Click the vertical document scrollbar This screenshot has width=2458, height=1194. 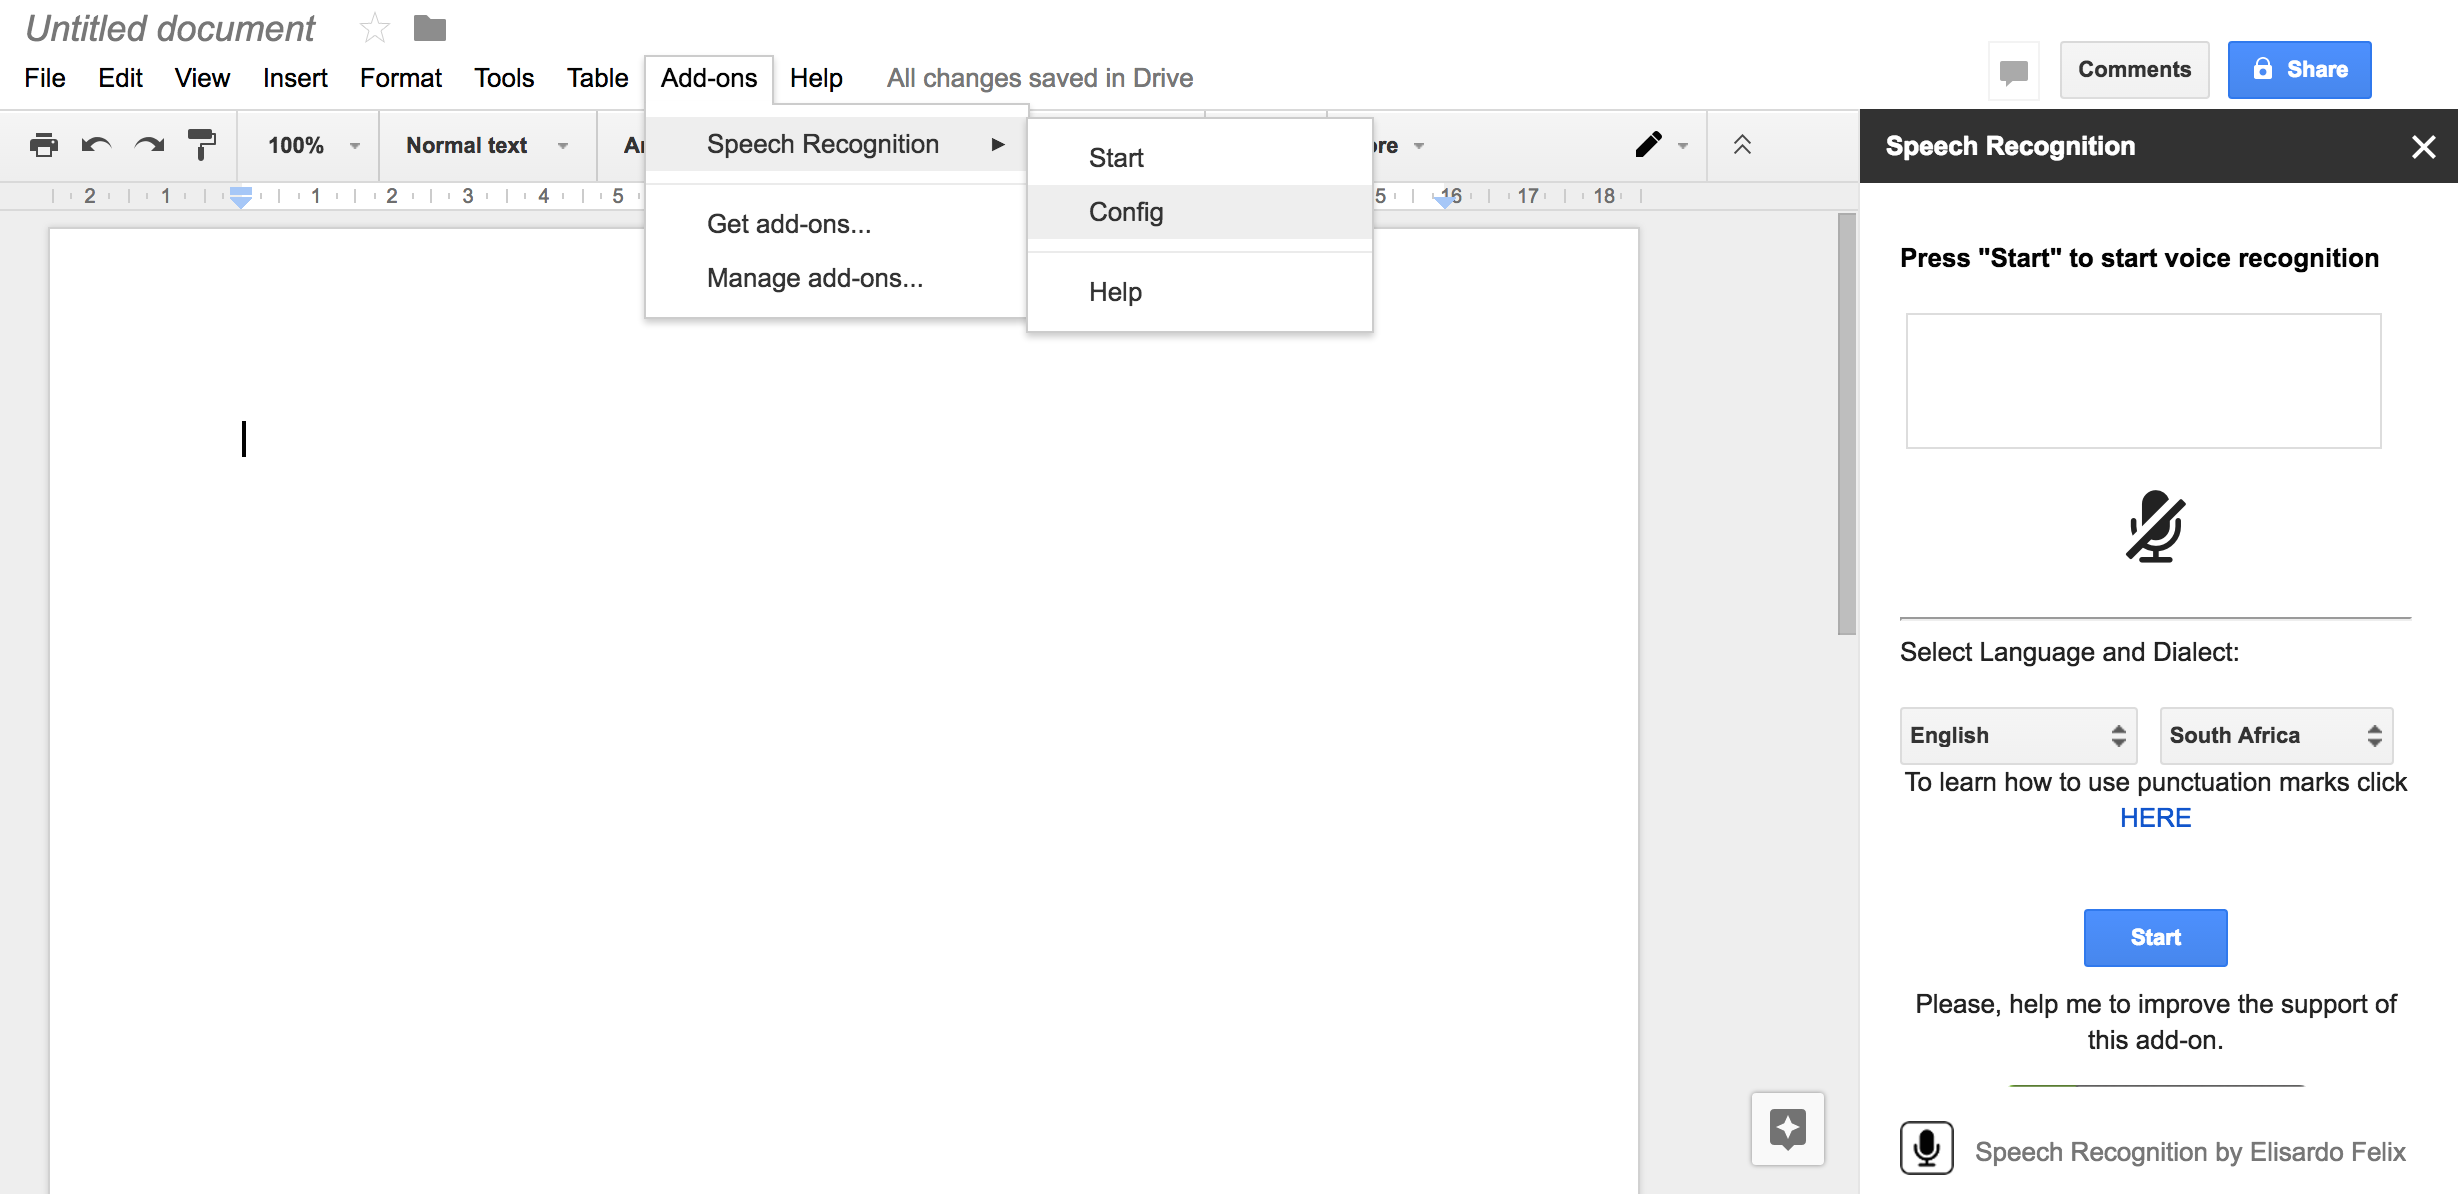click(1846, 424)
